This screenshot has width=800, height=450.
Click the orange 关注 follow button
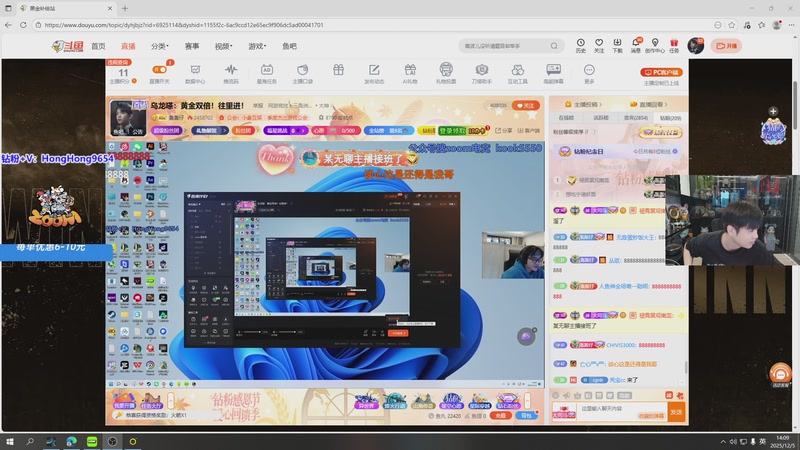526,106
